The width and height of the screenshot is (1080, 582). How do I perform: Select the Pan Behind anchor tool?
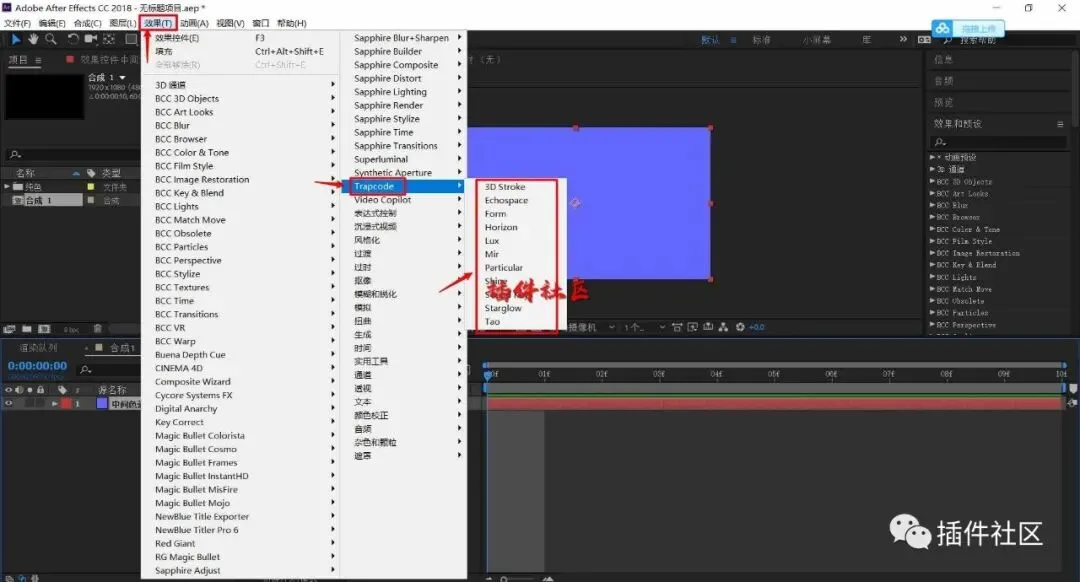point(108,39)
